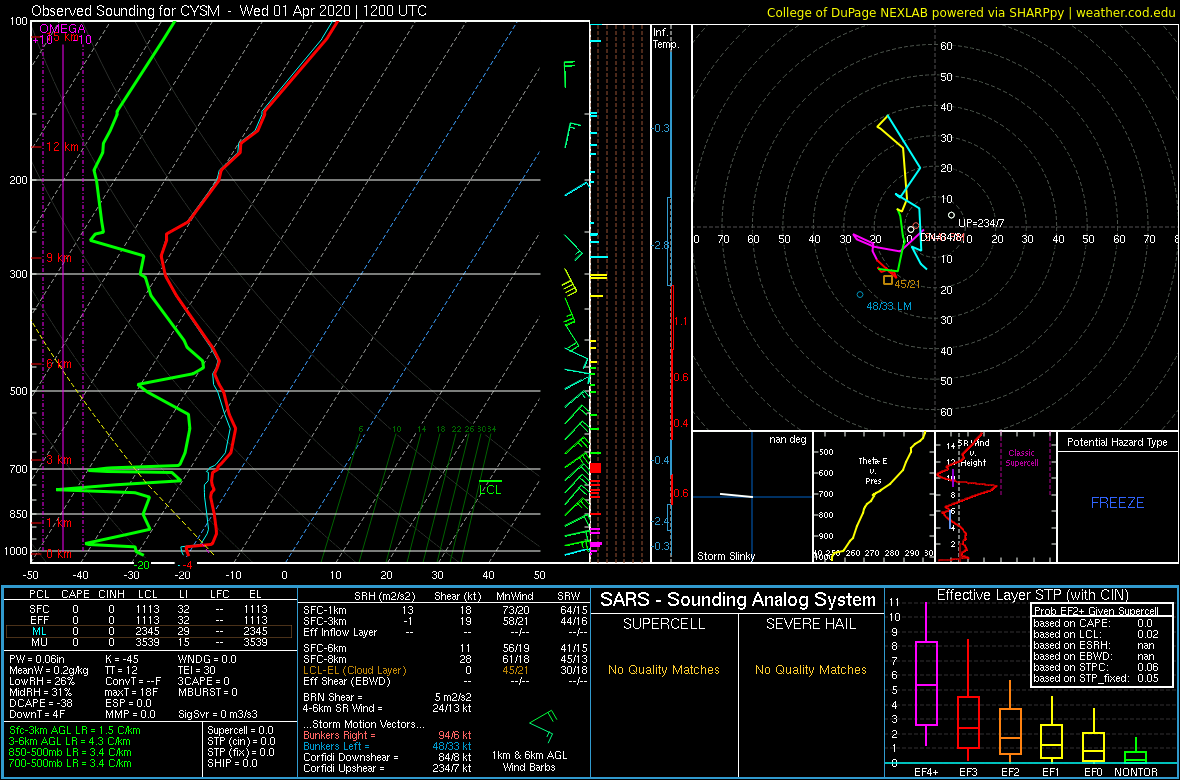Screen dimensions: 1180x780
Task: Click the orange EF2 box in the STP plot
Action: pyautogui.click(x=1010, y=732)
